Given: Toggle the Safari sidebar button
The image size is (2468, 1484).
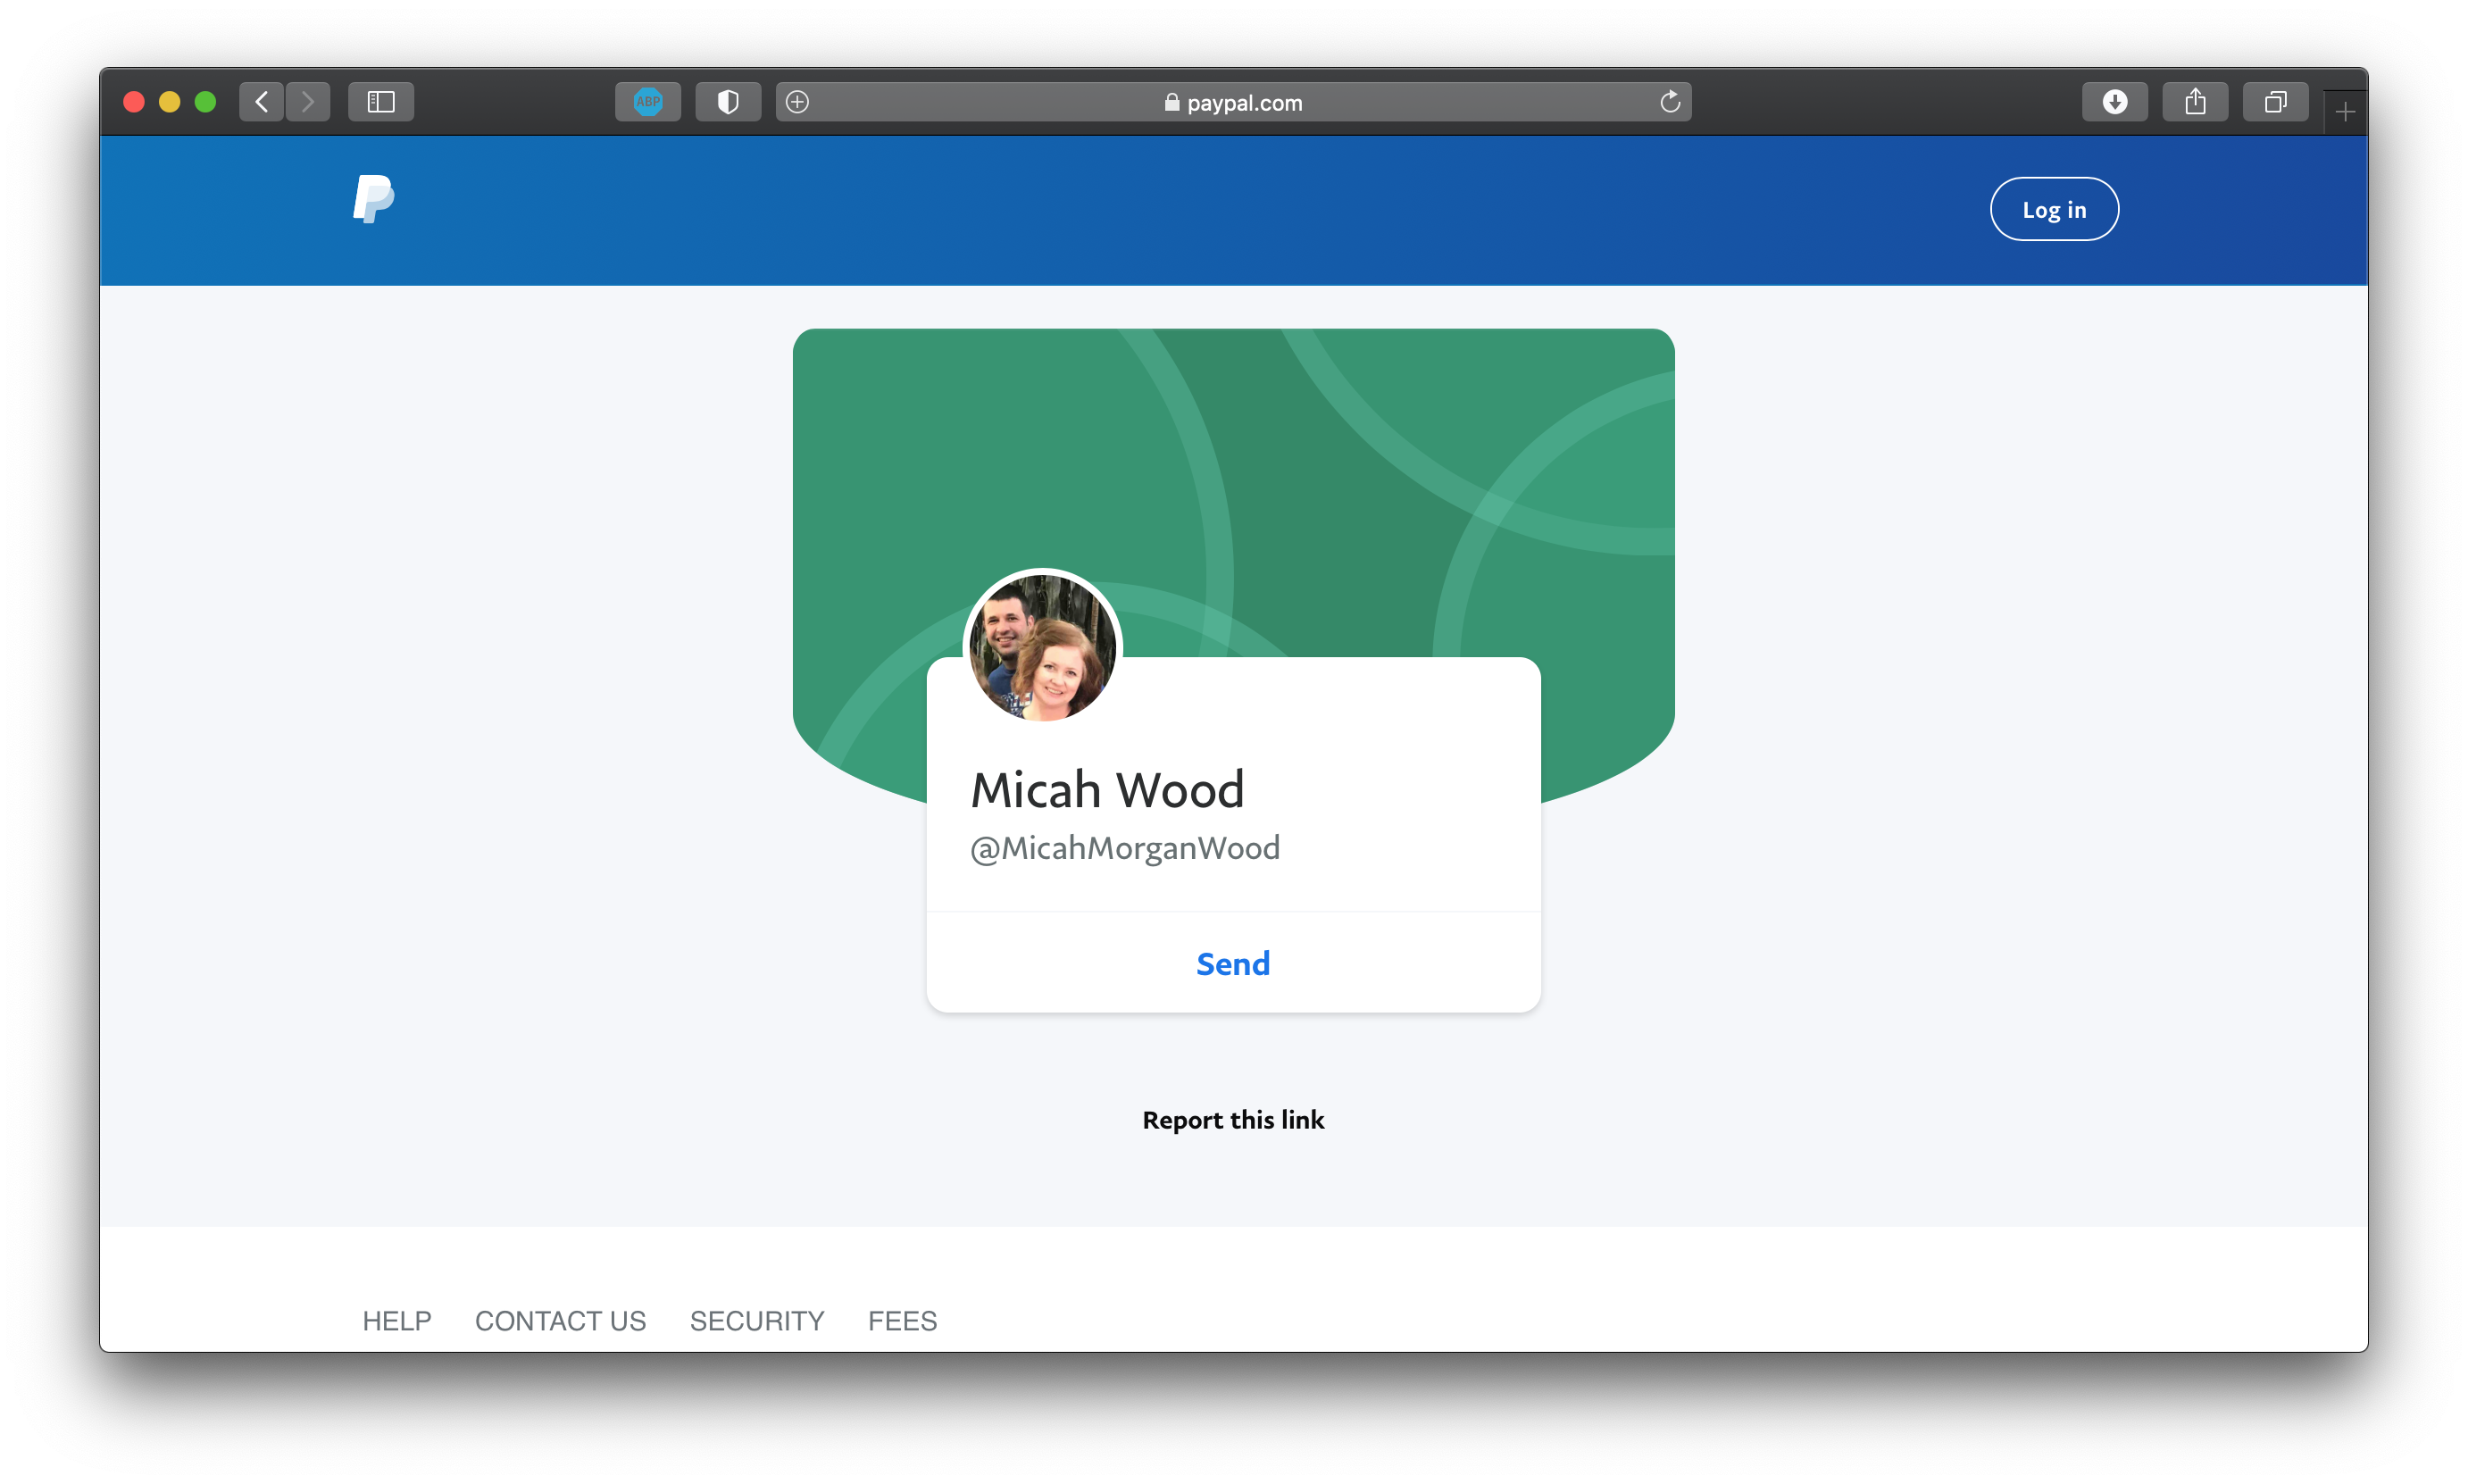Looking at the screenshot, I should [x=381, y=102].
